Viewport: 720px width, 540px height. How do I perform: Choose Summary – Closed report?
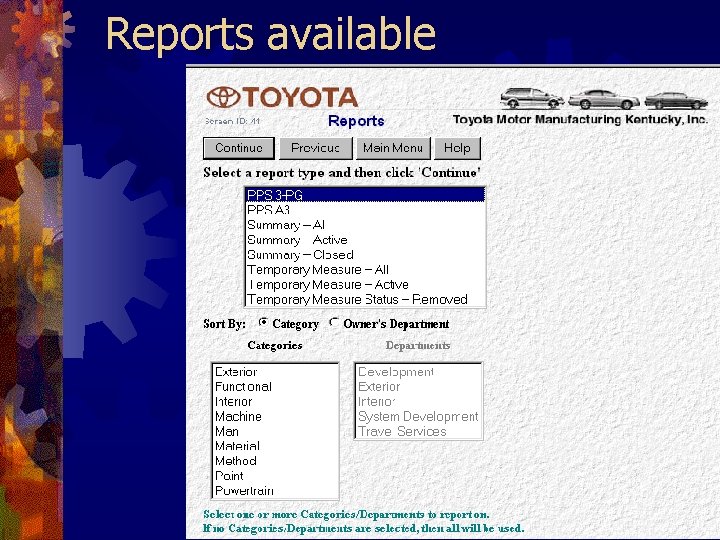[365, 255]
